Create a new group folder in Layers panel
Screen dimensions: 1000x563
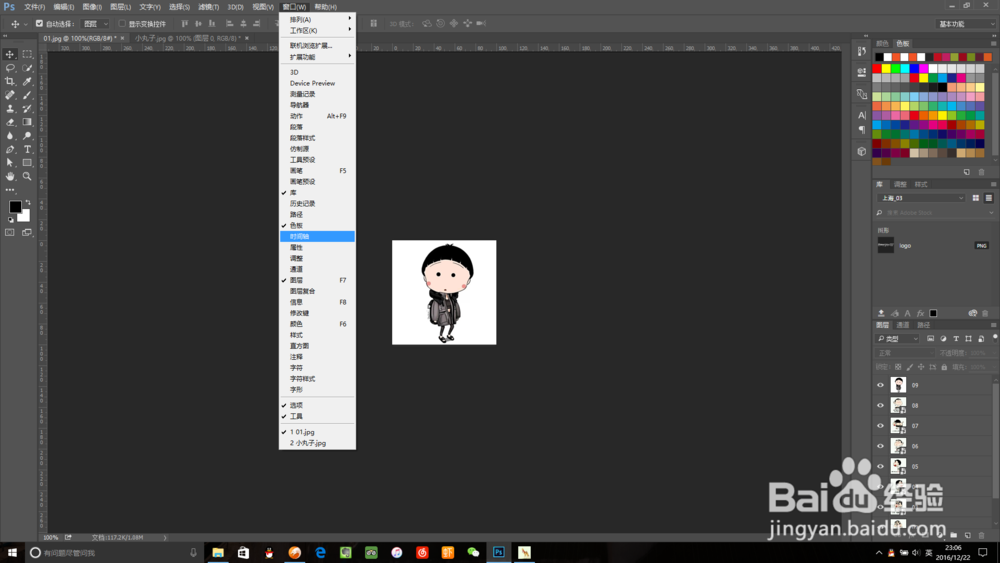point(953,535)
